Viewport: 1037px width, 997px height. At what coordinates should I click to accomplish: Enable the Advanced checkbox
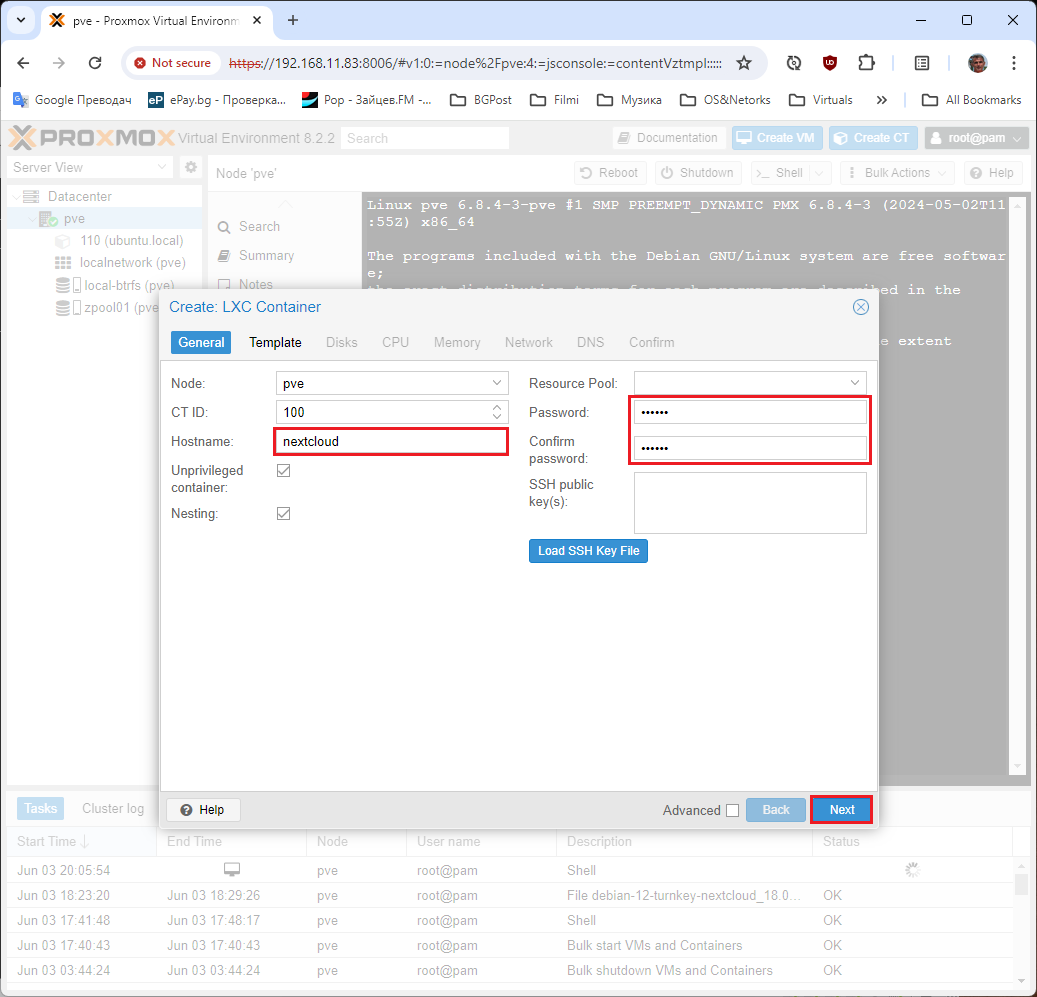click(732, 811)
